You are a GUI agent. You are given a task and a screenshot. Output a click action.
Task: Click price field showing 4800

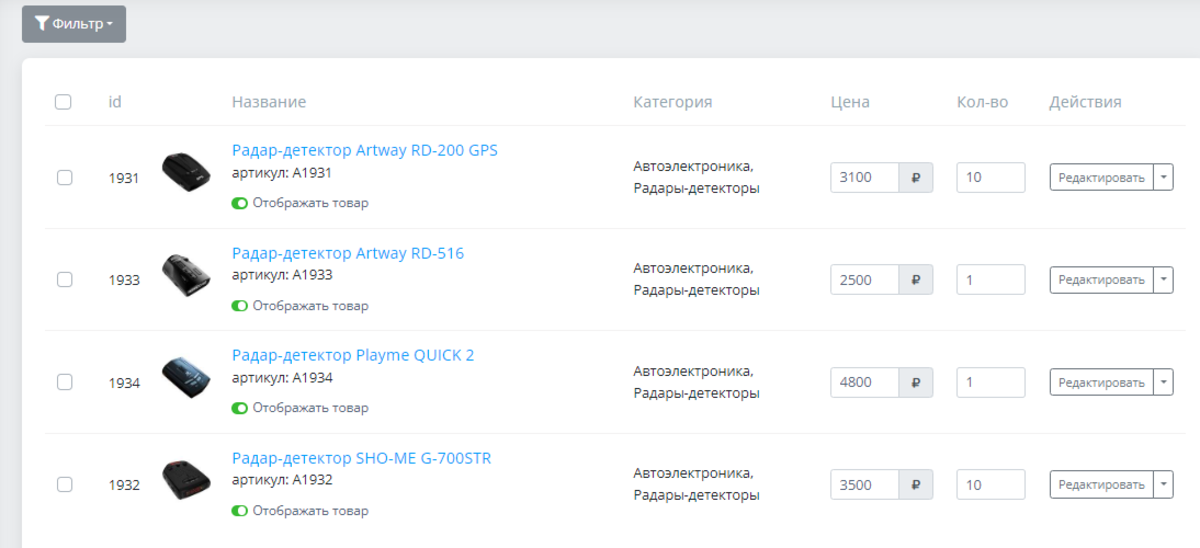(865, 382)
